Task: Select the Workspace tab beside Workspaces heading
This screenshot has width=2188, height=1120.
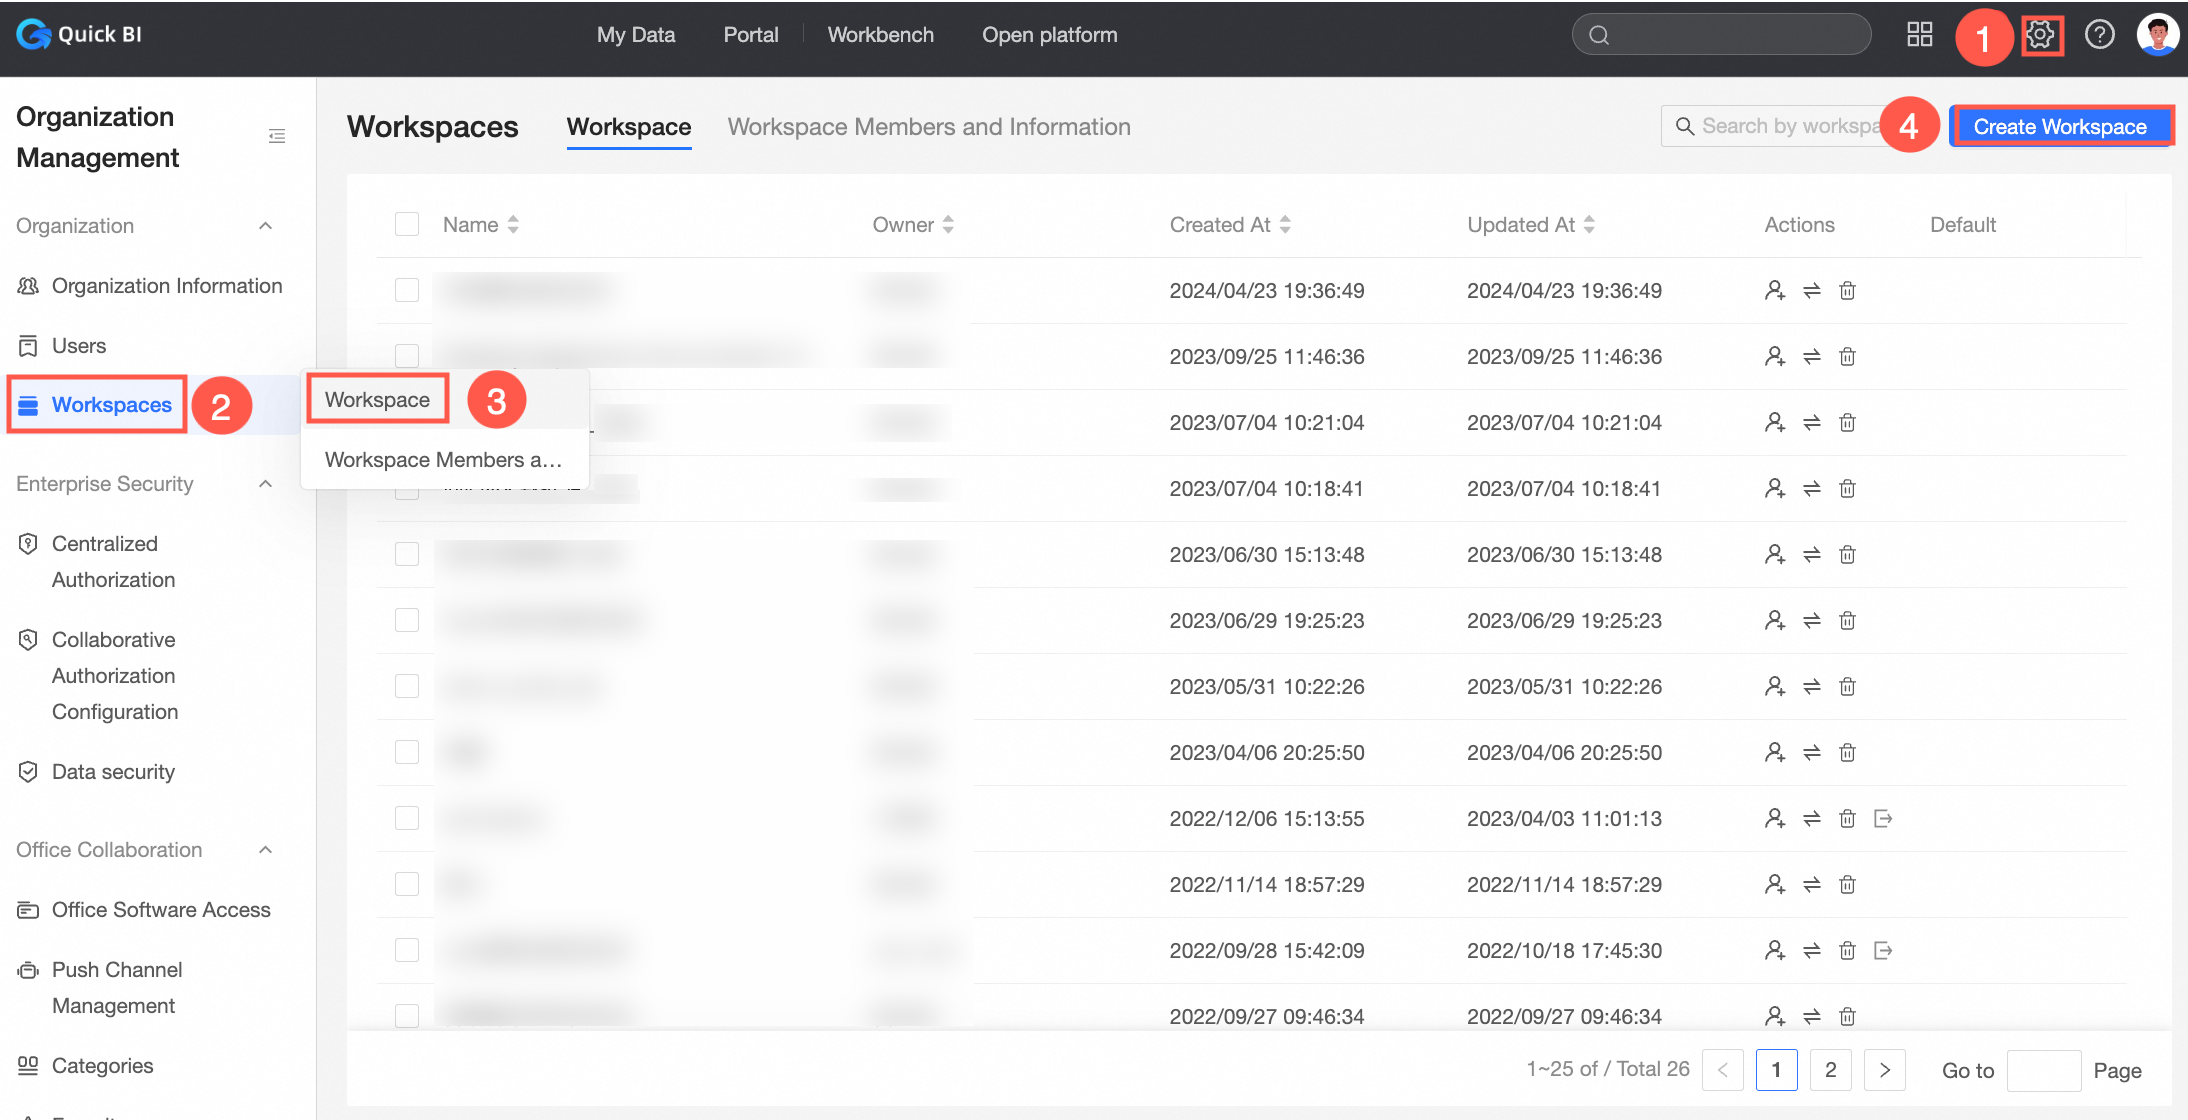Action: tap(629, 127)
